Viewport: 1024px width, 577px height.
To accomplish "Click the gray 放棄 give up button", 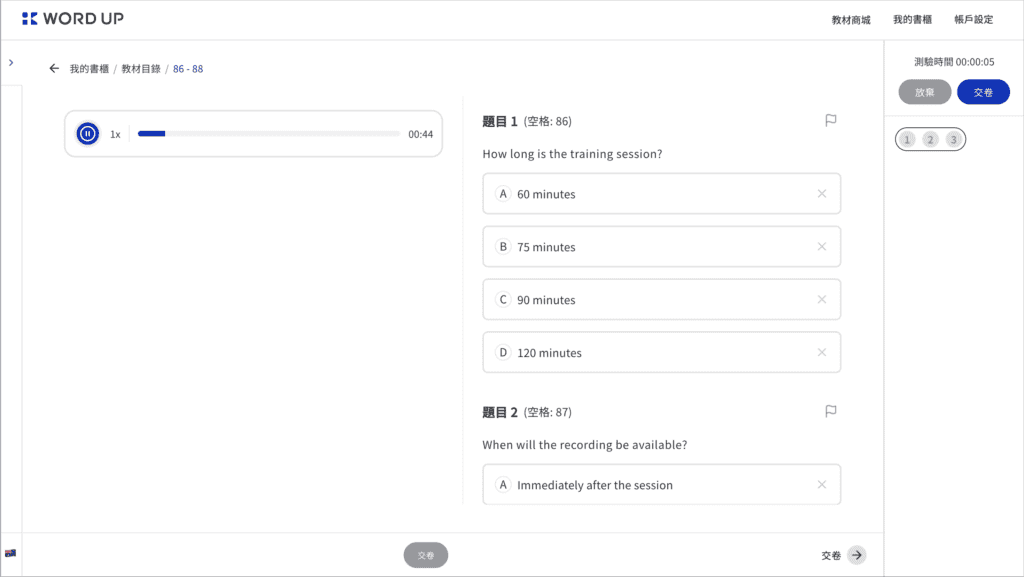I will tap(924, 92).
